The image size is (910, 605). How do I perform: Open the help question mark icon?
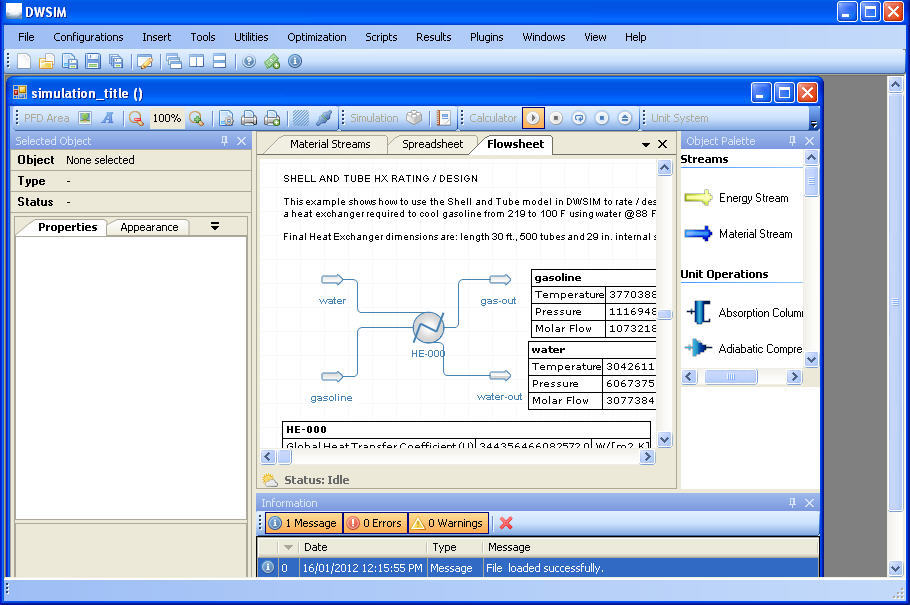tap(249, 61)
